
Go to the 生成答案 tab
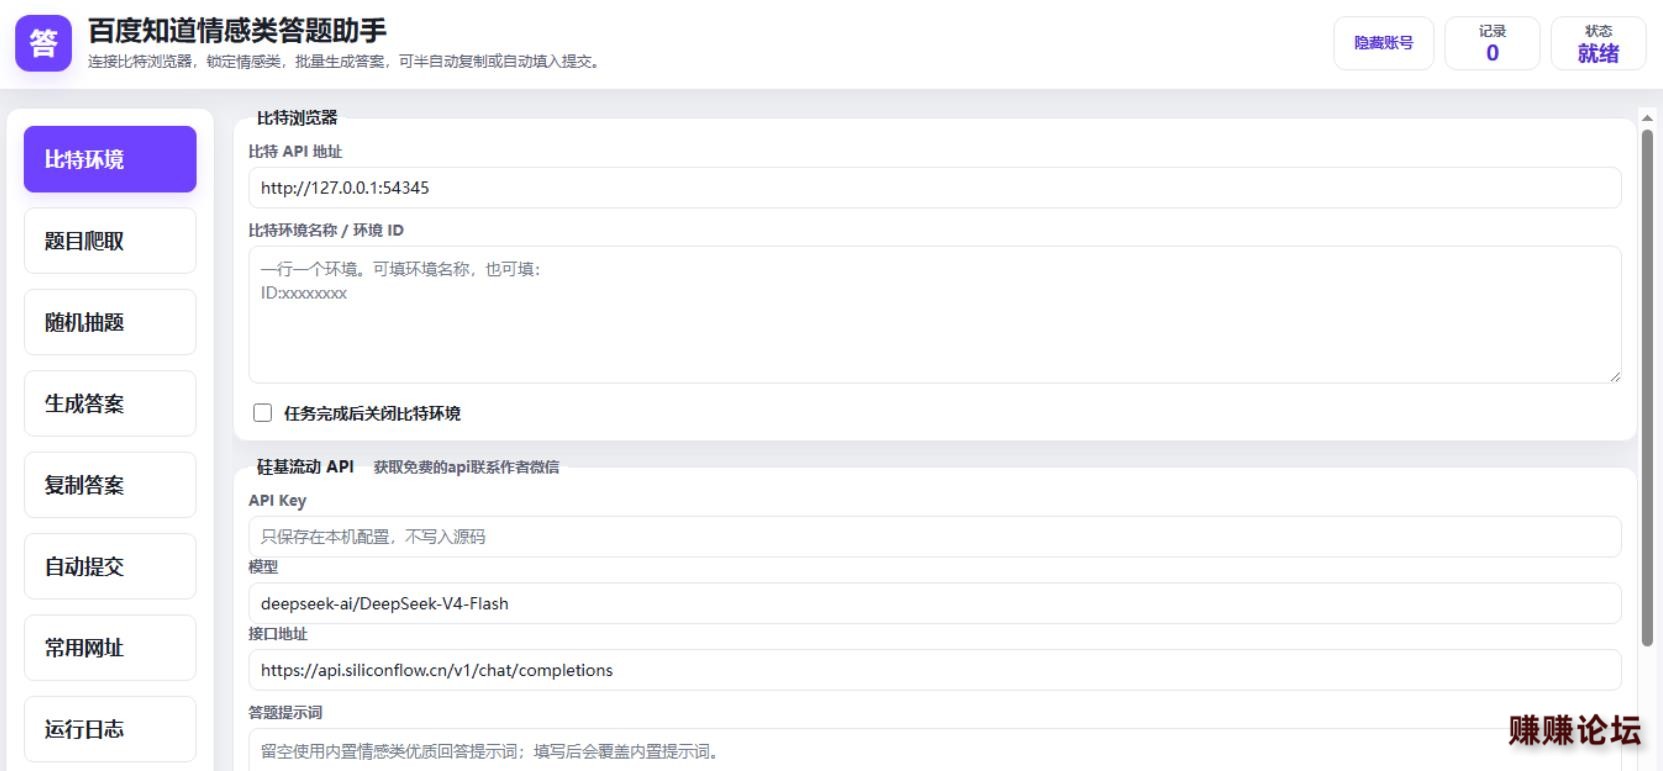[110, 404]
